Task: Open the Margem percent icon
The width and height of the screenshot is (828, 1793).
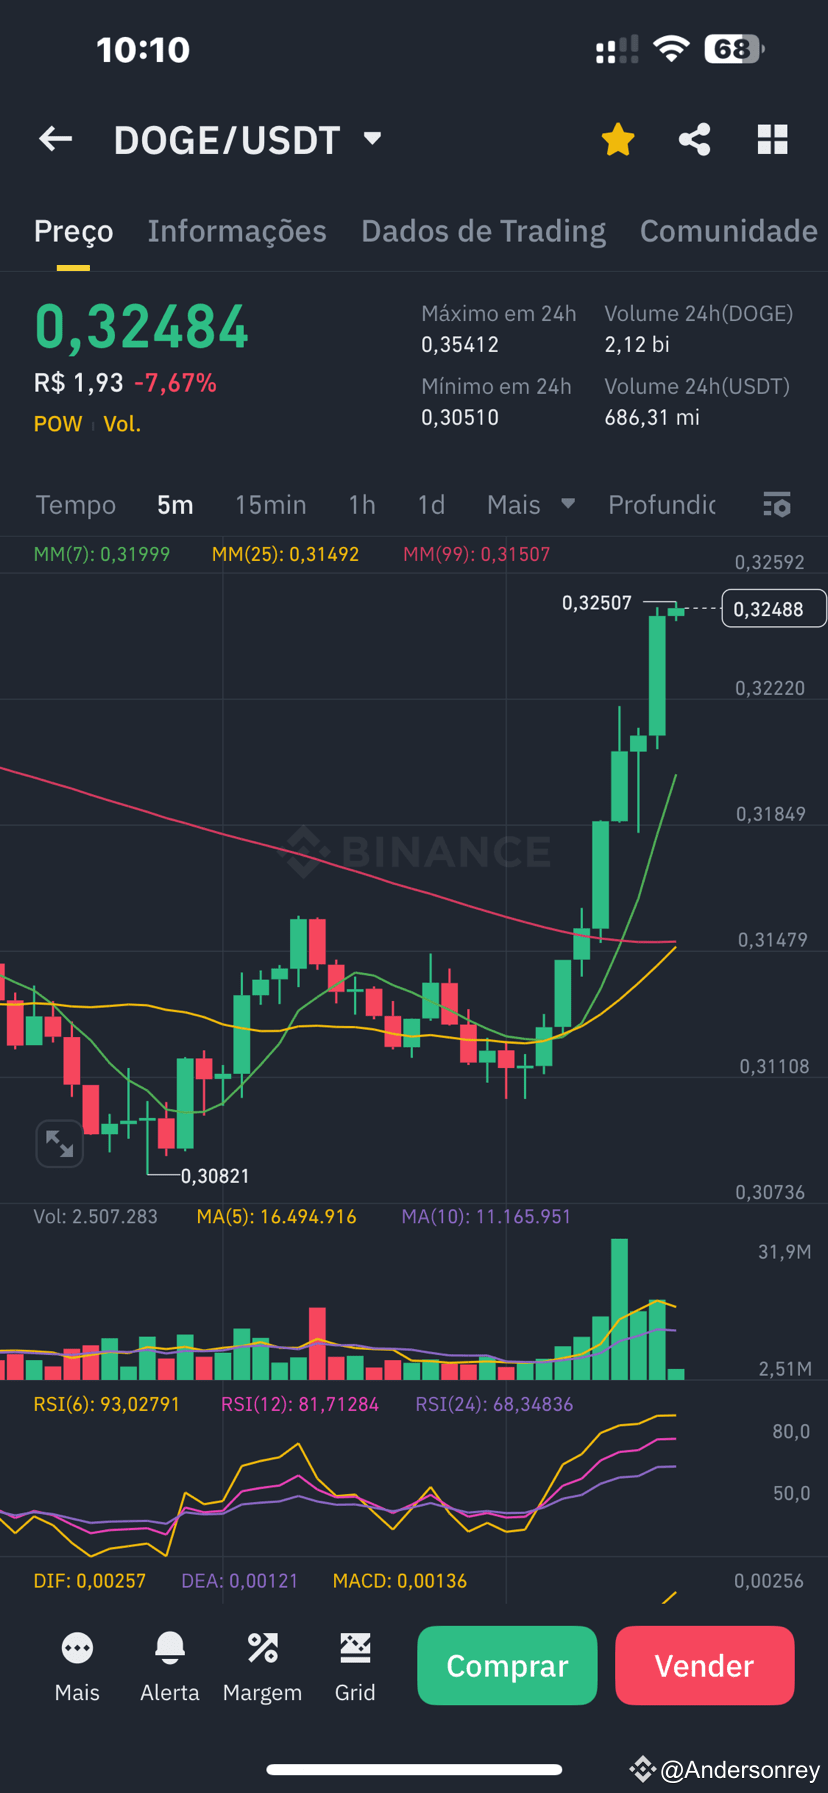Action: 262,1666
